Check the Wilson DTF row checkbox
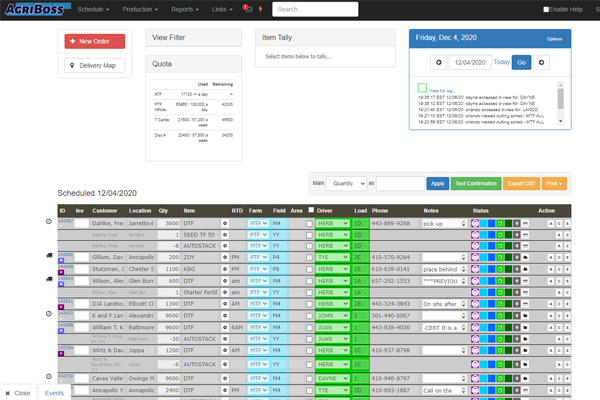Screen dimensions: 600x400 click(x=309, y=281)
